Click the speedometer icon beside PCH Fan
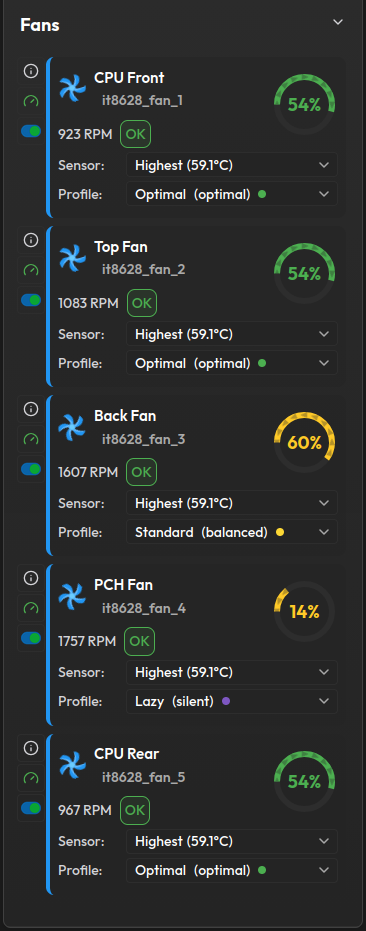Viewport: 366px width, 931px height. (x=30, y=608)
